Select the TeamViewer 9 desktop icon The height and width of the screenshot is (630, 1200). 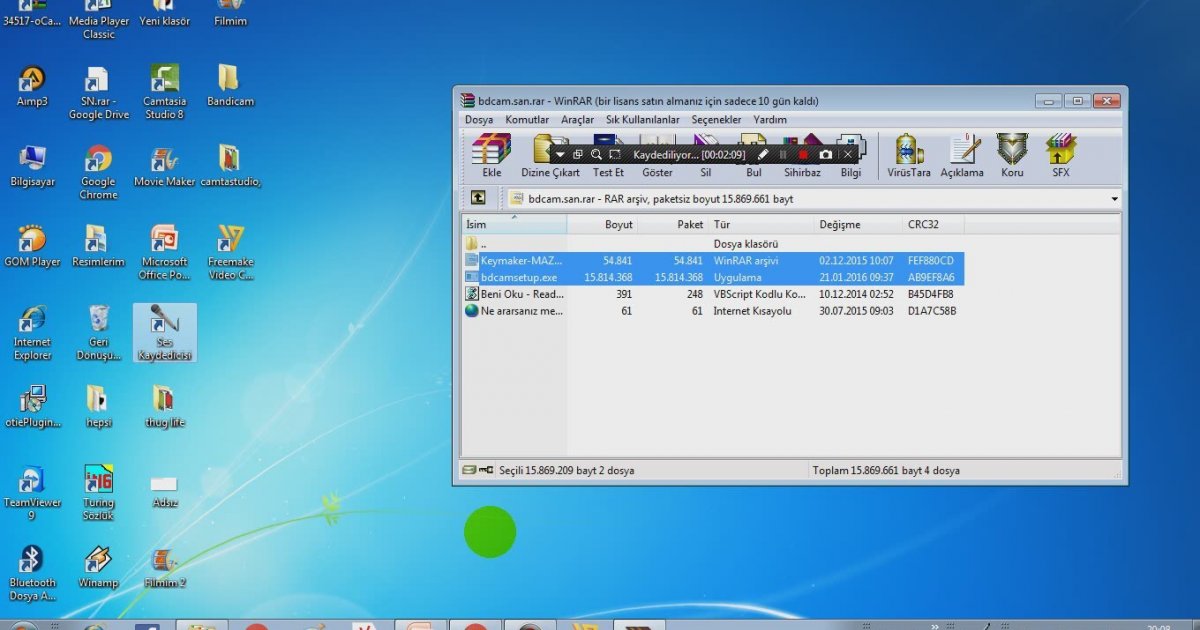(32, 494)
